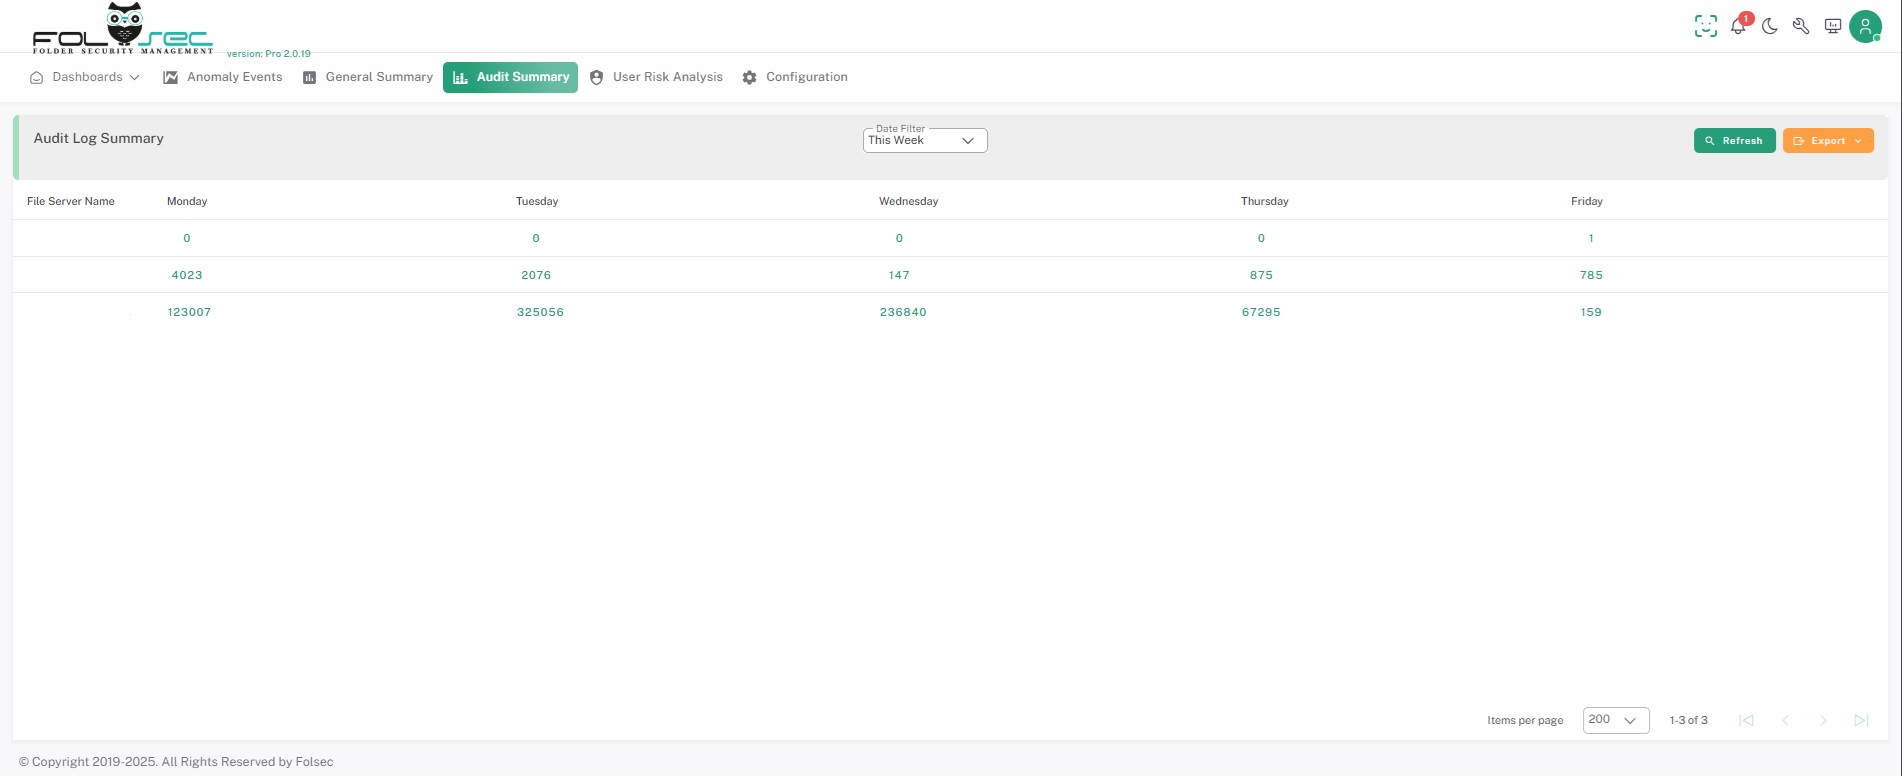Click the monitor chart icon

point(1833,27)
